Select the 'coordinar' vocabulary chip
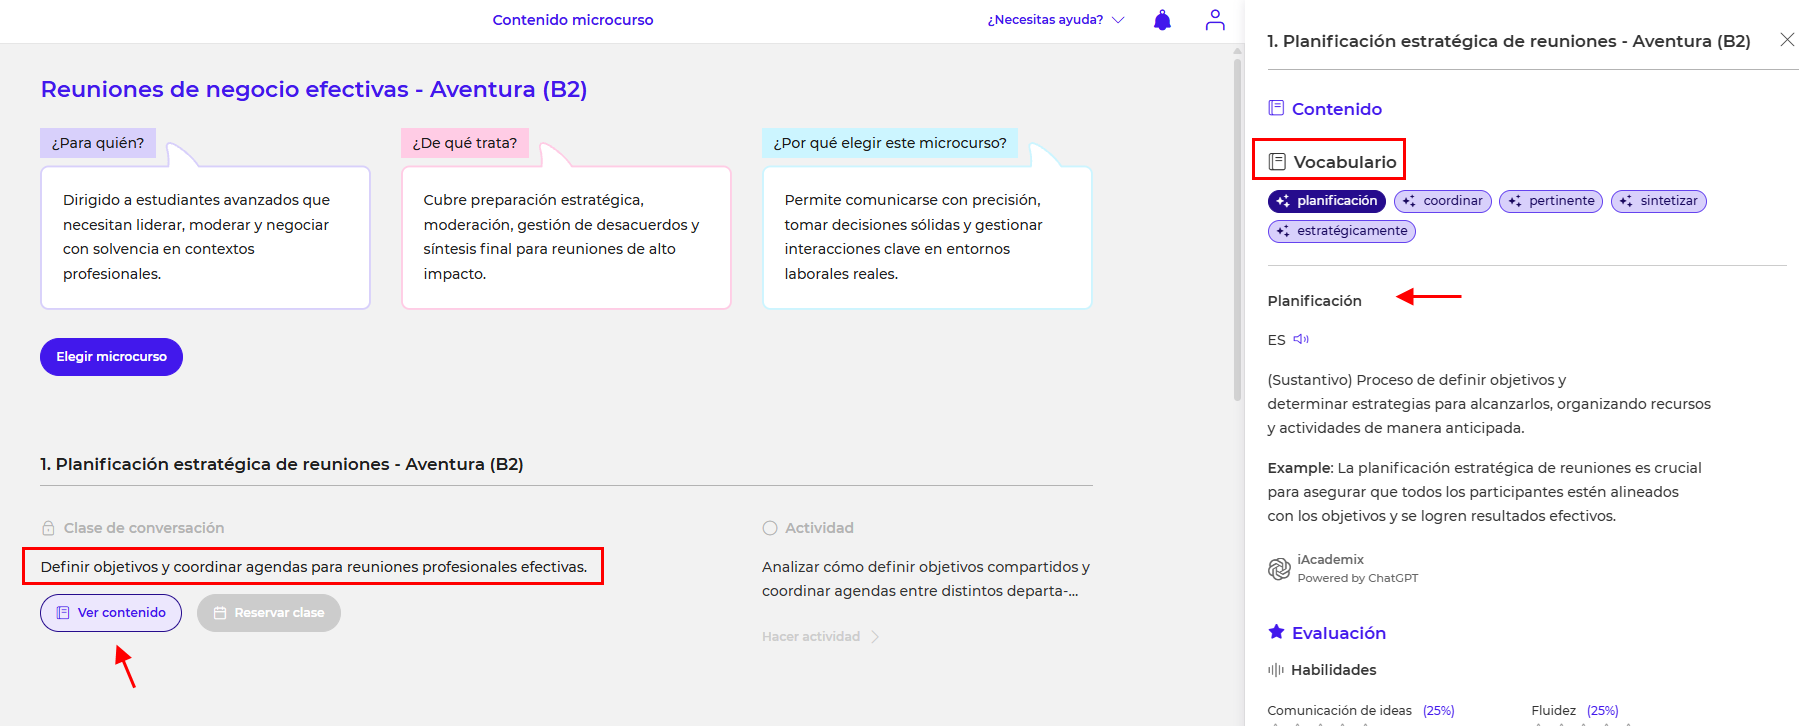 [1442, 201]
